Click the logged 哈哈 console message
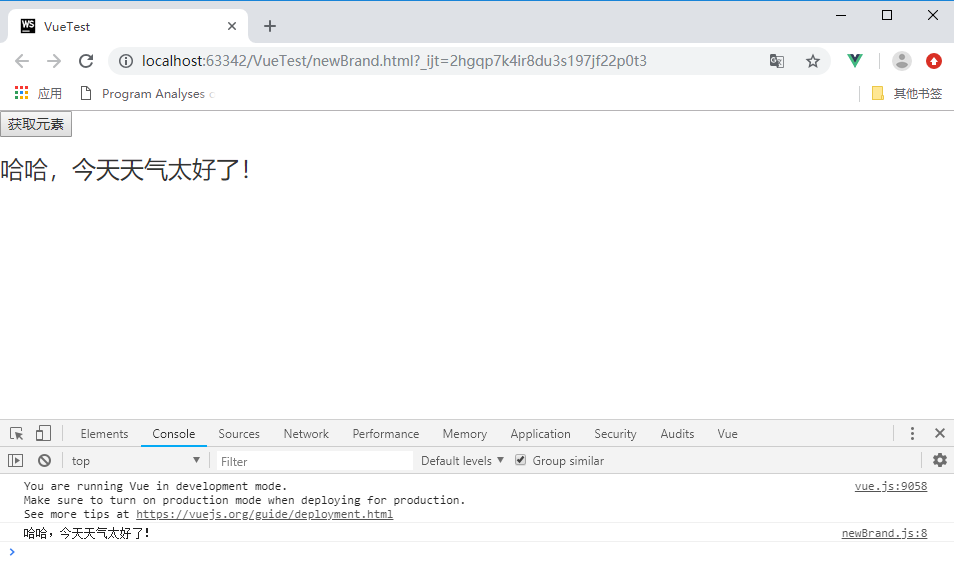Screen dimensions: 954x575 click(x=87, y=533)
